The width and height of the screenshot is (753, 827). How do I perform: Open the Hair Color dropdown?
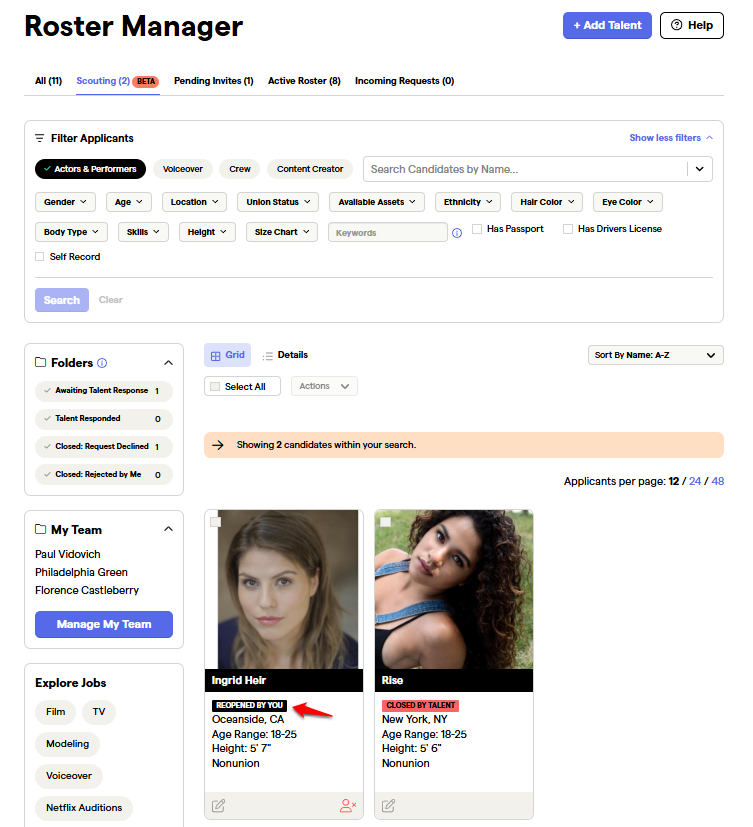547,202
